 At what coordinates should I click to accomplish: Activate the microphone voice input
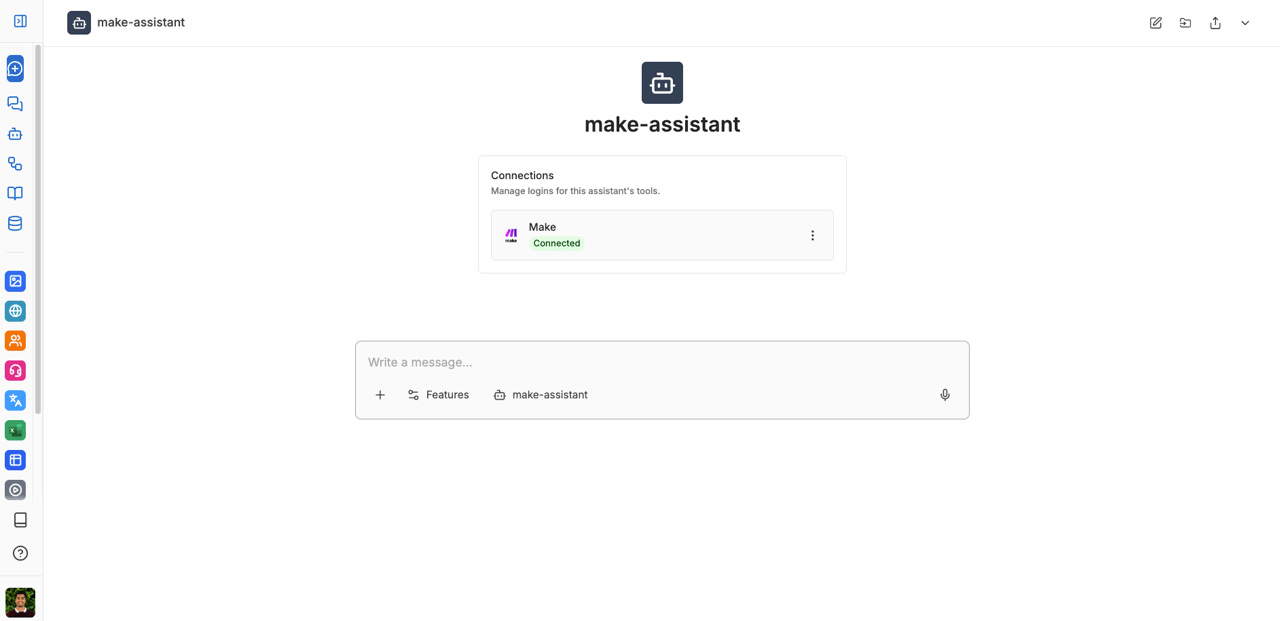click(x=945, y=395)
